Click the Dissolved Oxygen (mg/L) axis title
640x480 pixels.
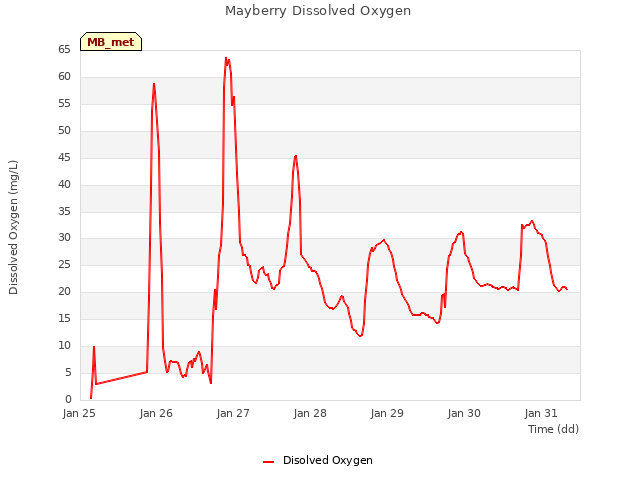click(13, 227)
